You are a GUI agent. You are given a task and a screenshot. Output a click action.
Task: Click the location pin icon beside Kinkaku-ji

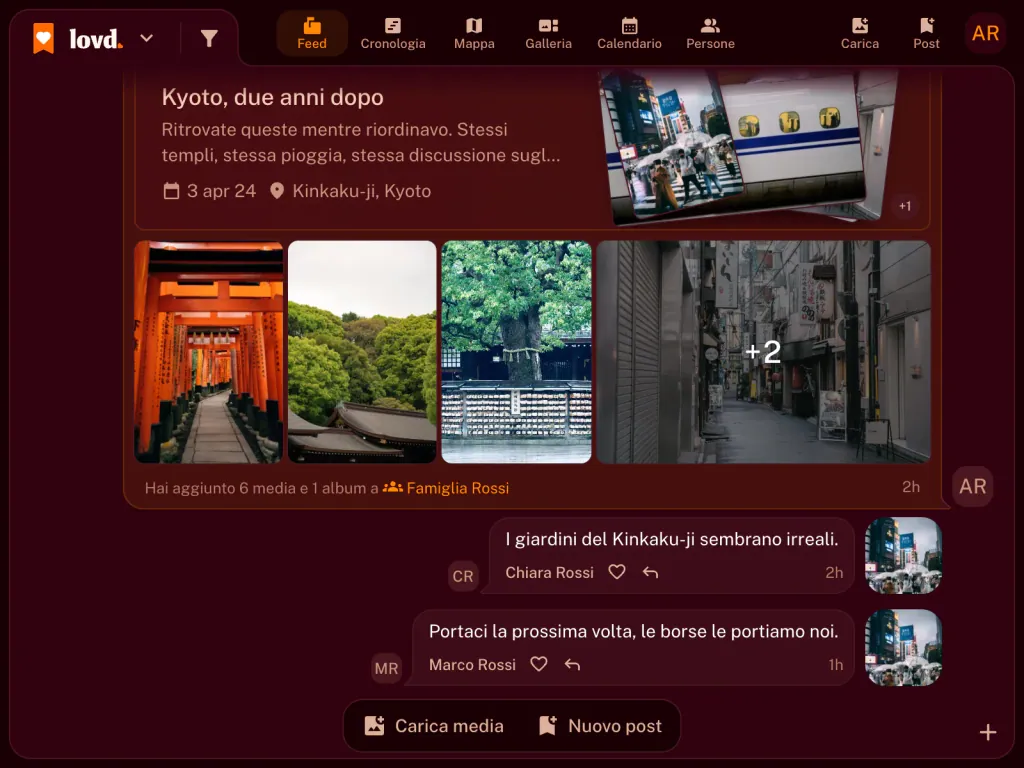277,191
